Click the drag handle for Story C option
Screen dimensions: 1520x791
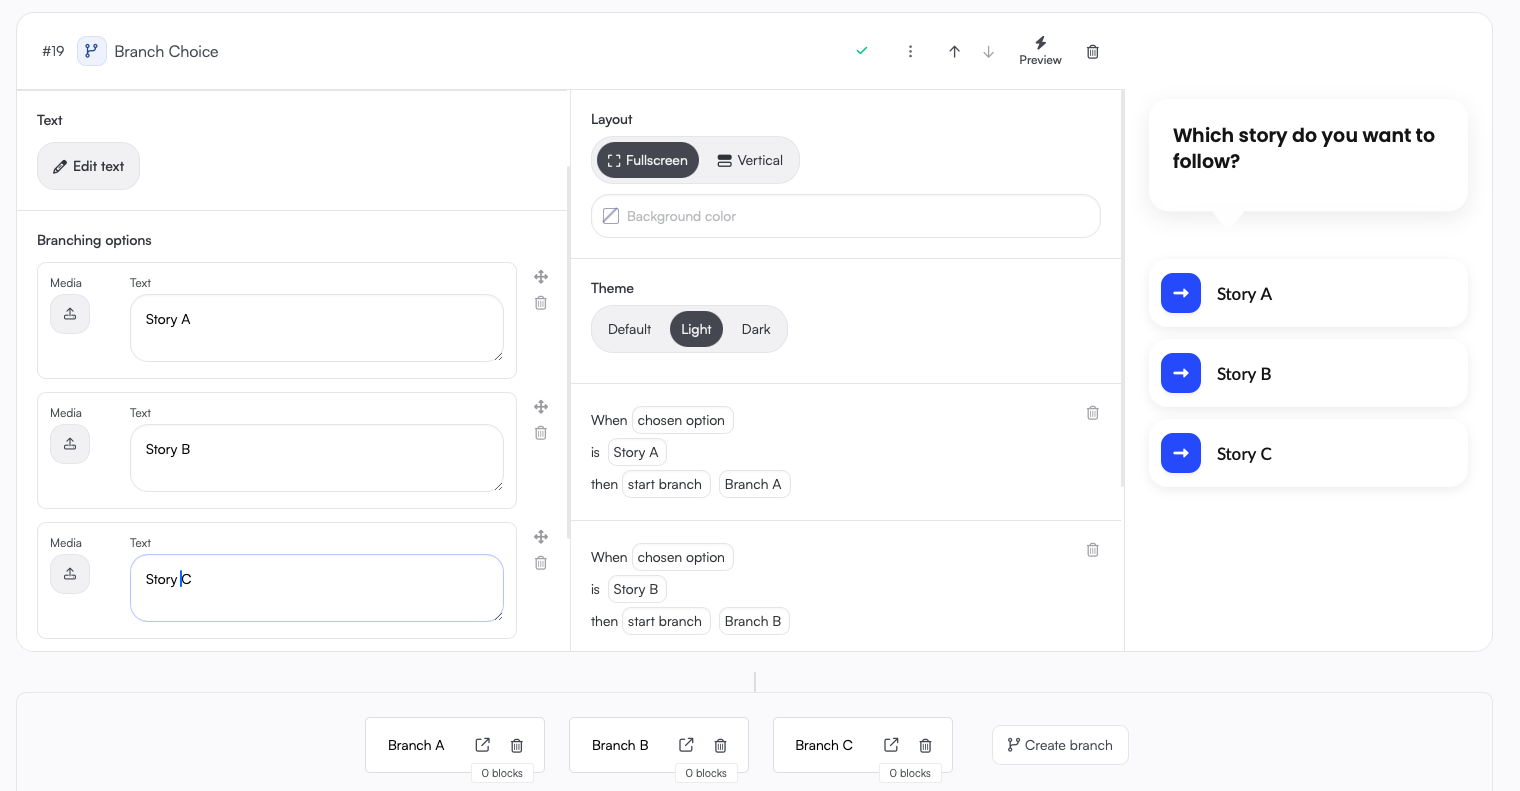[541, 537]
